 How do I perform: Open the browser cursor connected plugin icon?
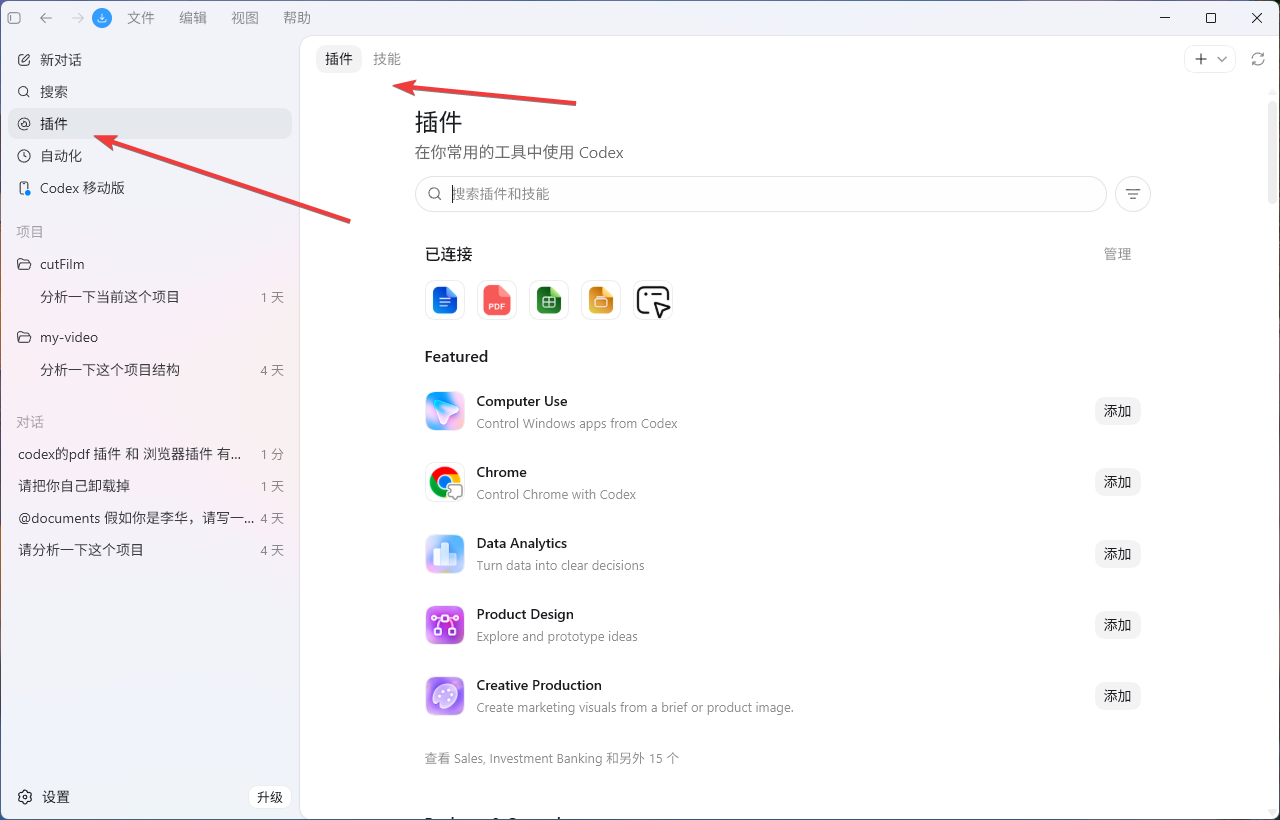(x=653, y=300)
